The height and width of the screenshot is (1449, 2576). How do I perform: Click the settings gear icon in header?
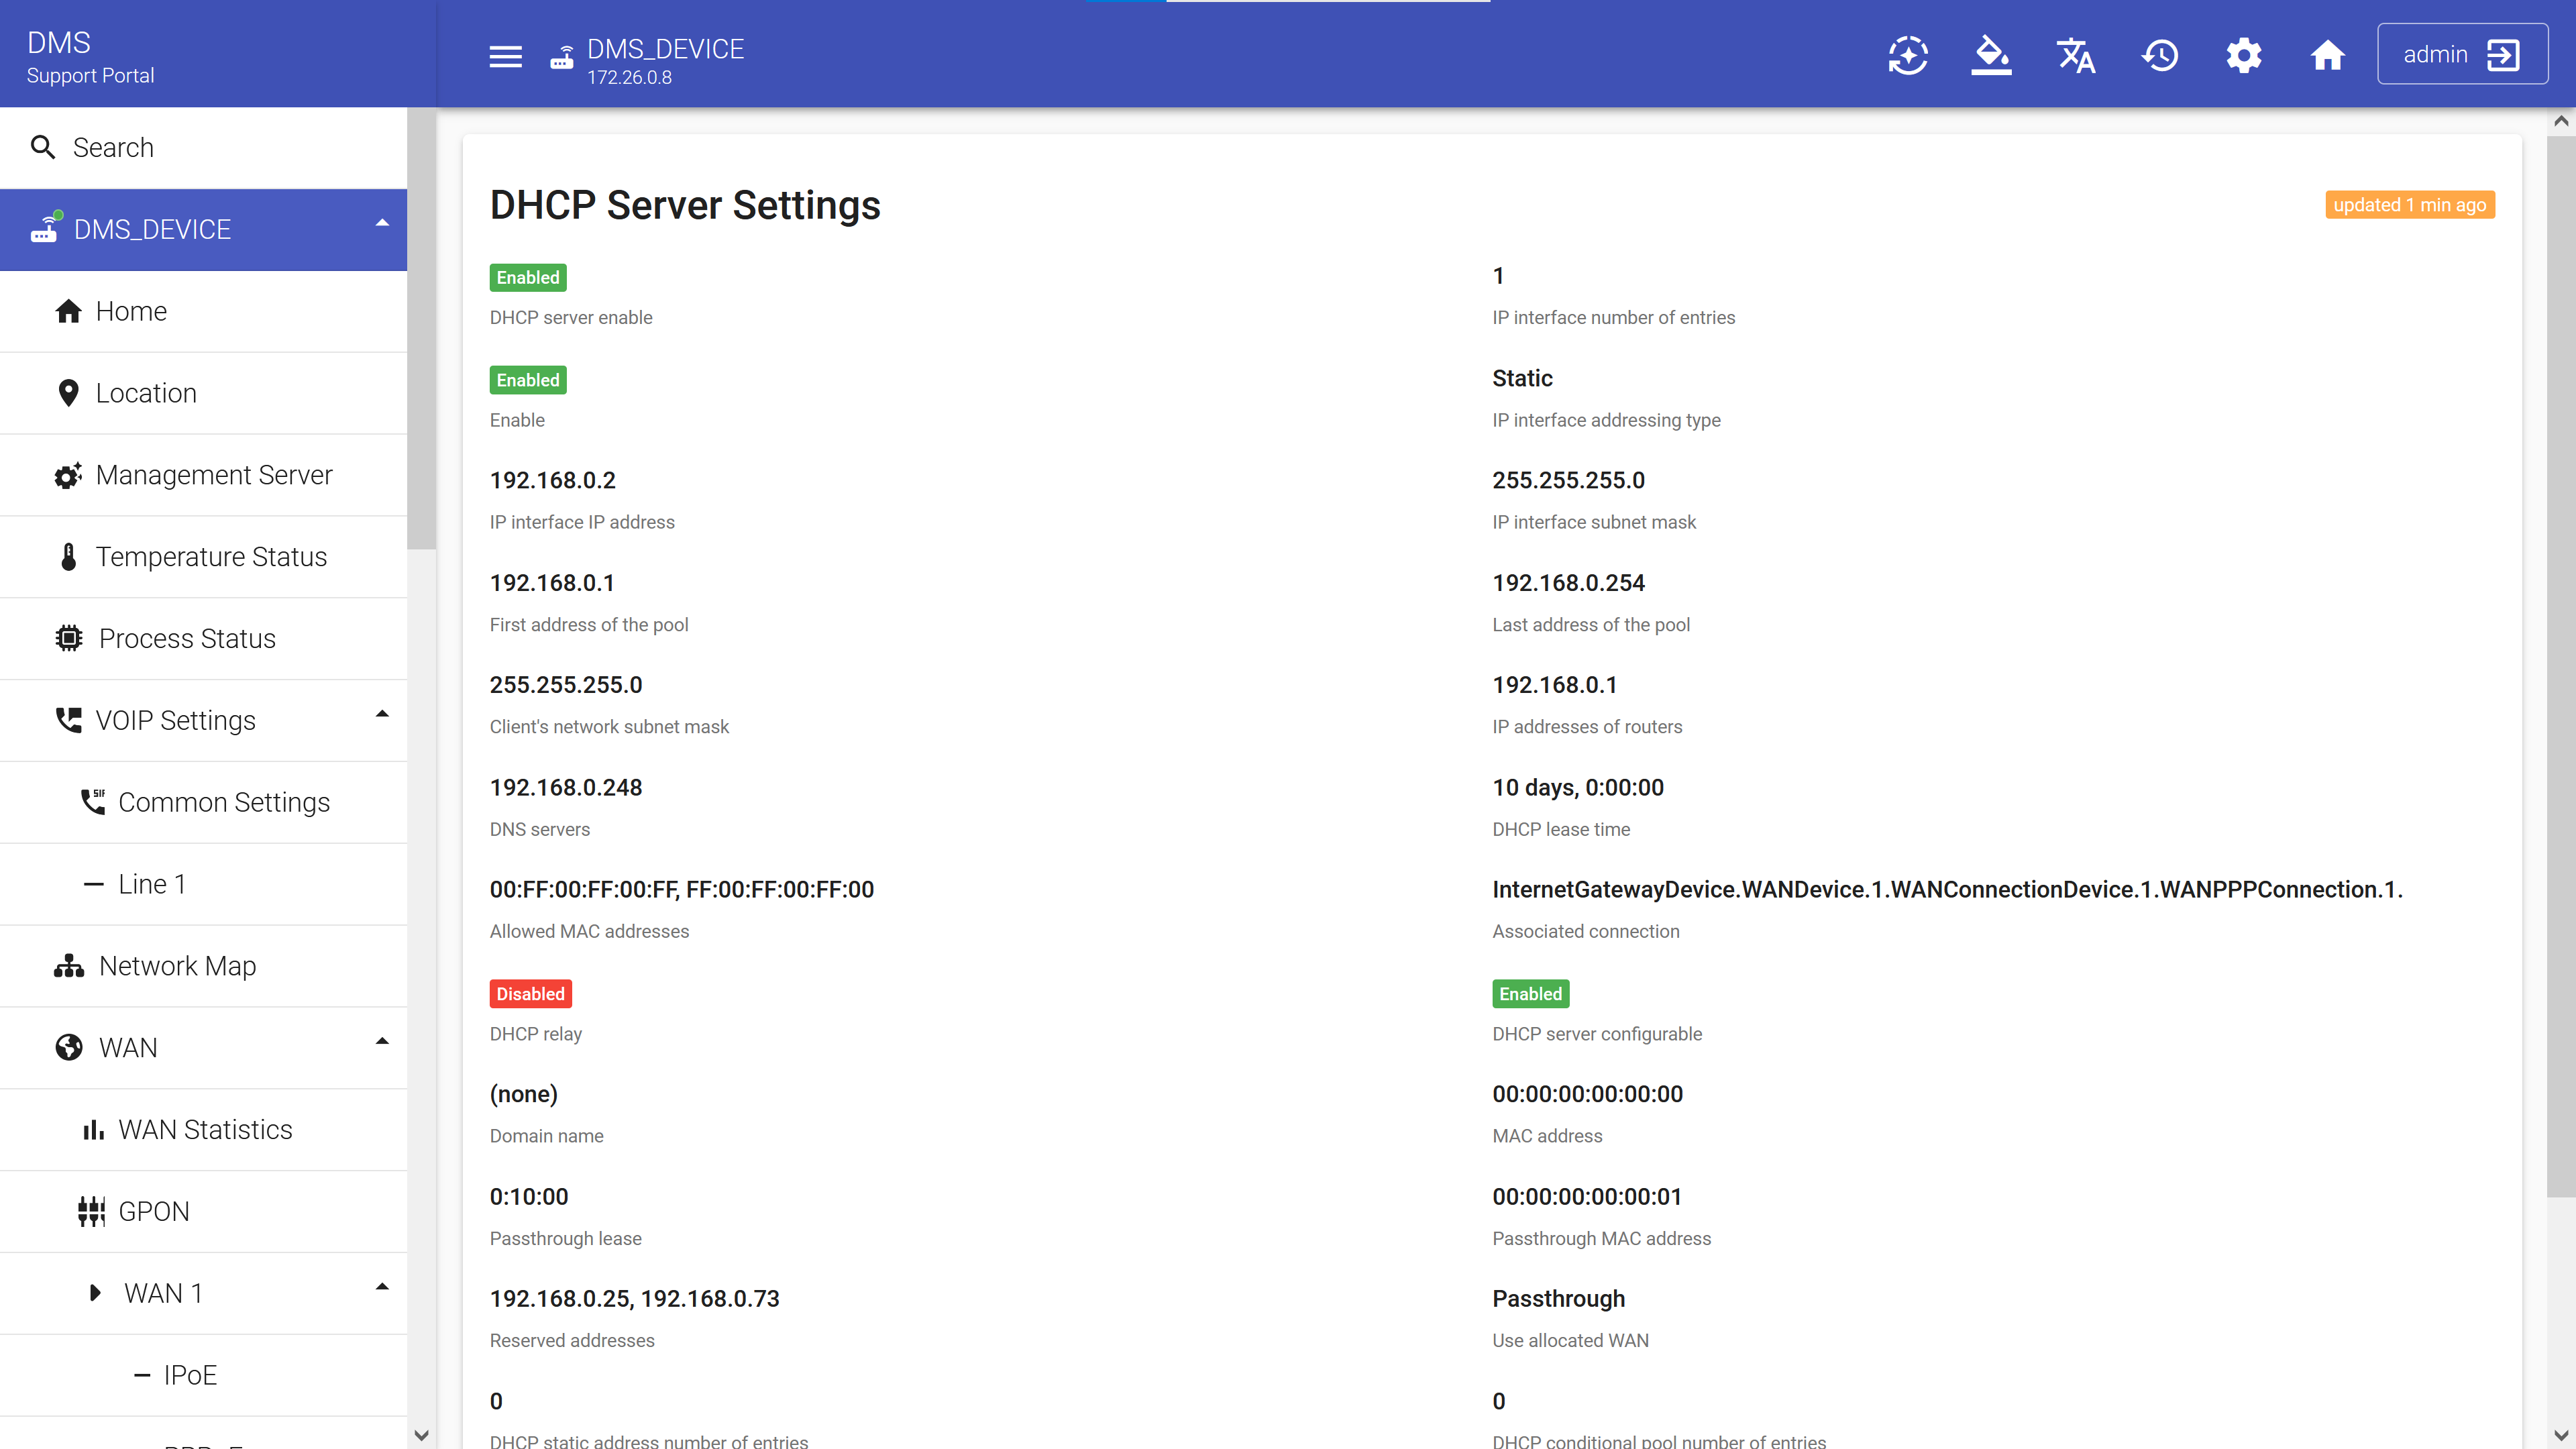2243,55
